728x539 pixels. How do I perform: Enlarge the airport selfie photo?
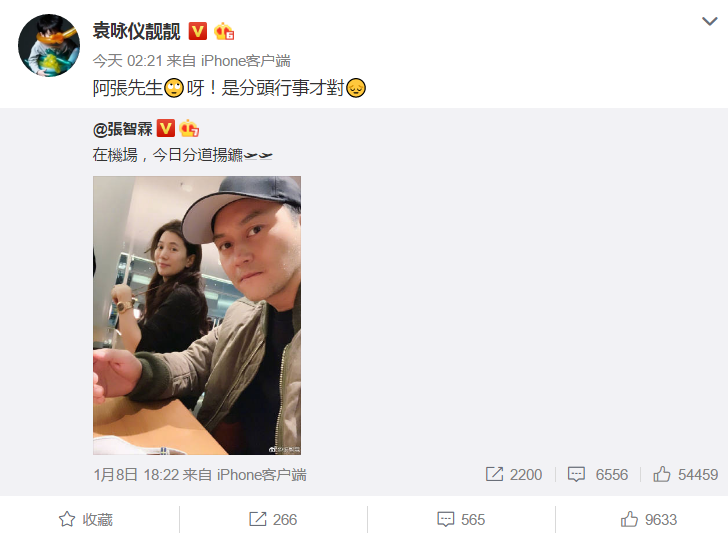[x=197, y=315]
